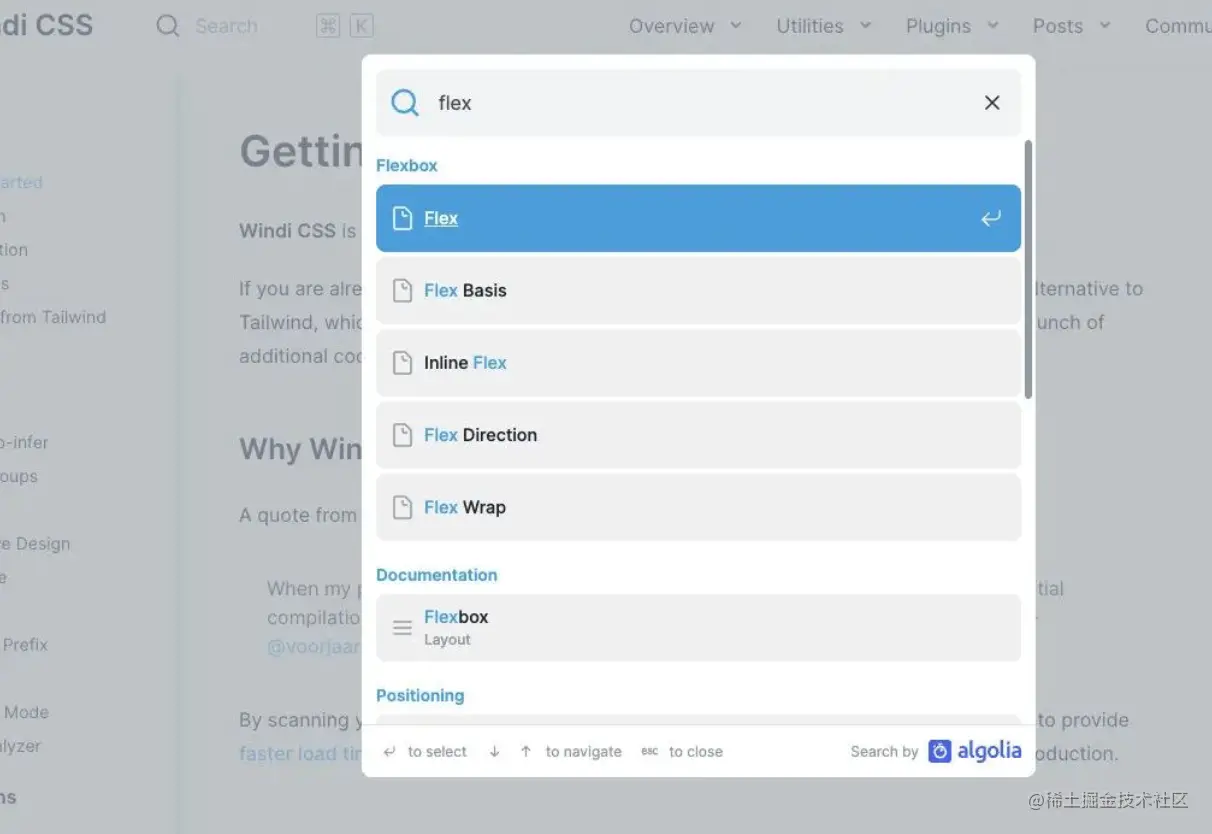Click the document icon beside Flex Wrap

[x=402, y=507]
